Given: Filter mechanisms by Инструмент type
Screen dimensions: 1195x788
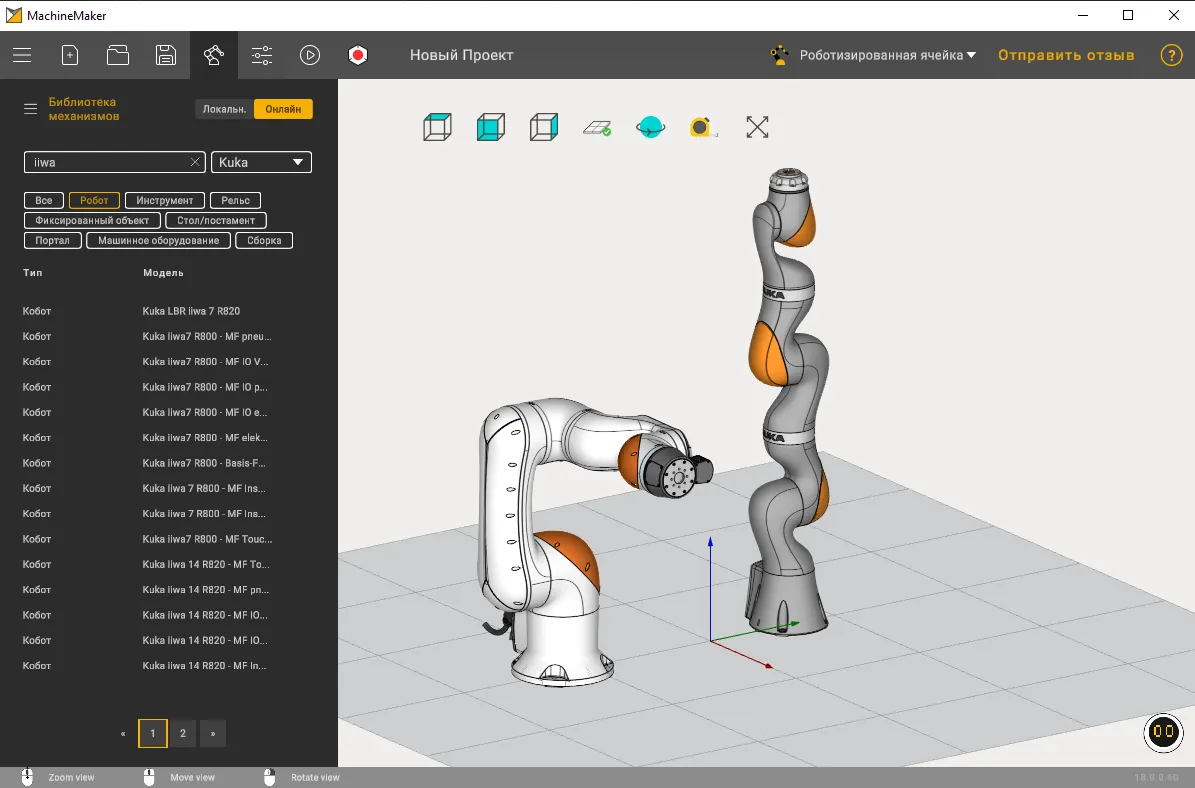Looking at the screenshot, I should 165,200.
